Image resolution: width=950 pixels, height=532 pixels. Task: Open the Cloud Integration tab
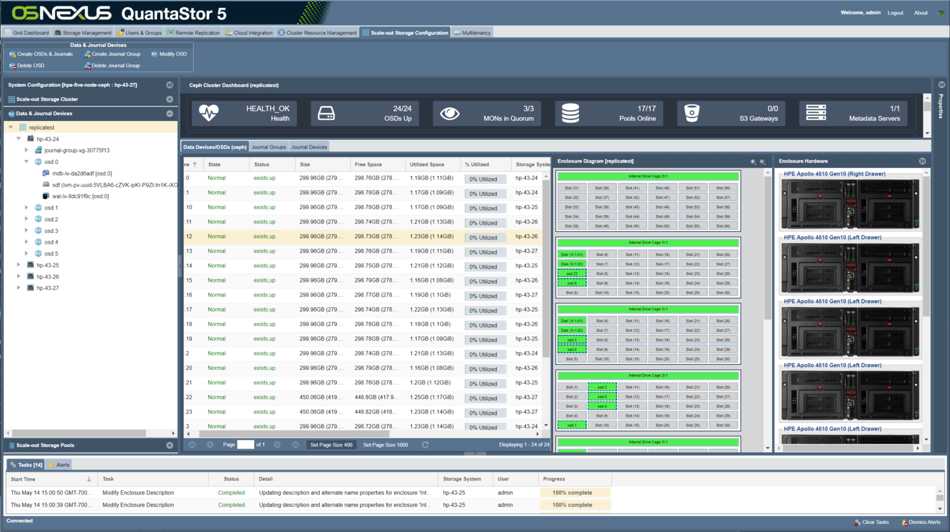250,33
